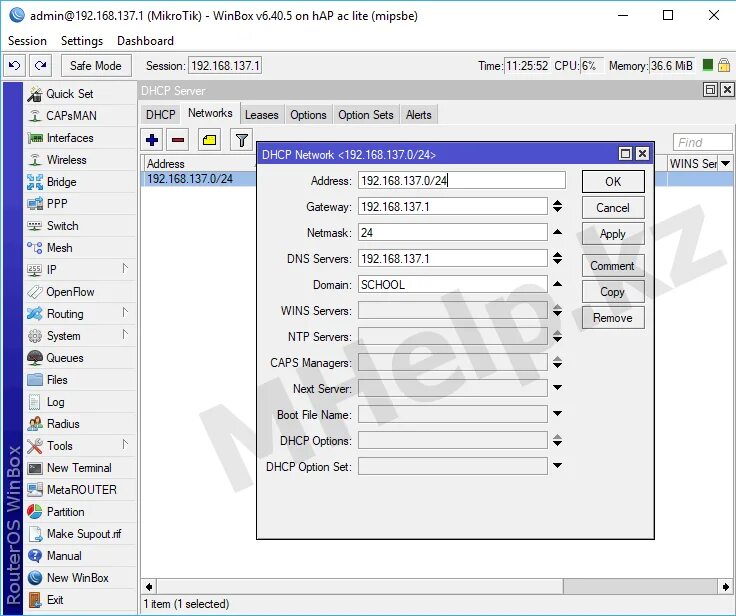This screenshot has width=736, height=616.
Task: Click DHCP Options up-down stepper
Action: click(x=557, y=440)
